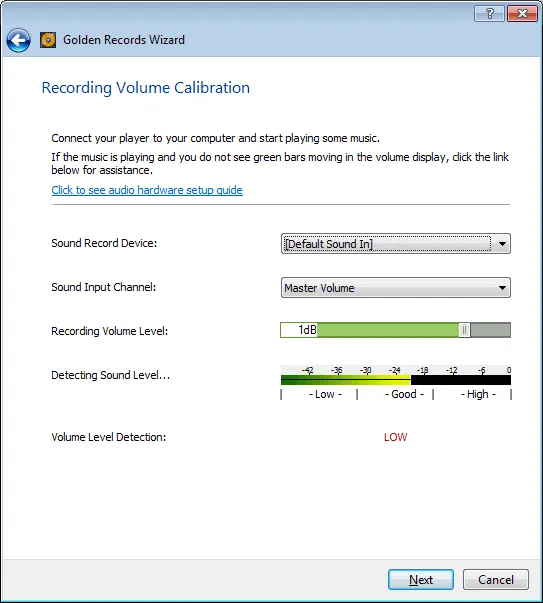Click the Low range label under meter
The width and height of the screenshot is (543, 603).
coord(325,395)
